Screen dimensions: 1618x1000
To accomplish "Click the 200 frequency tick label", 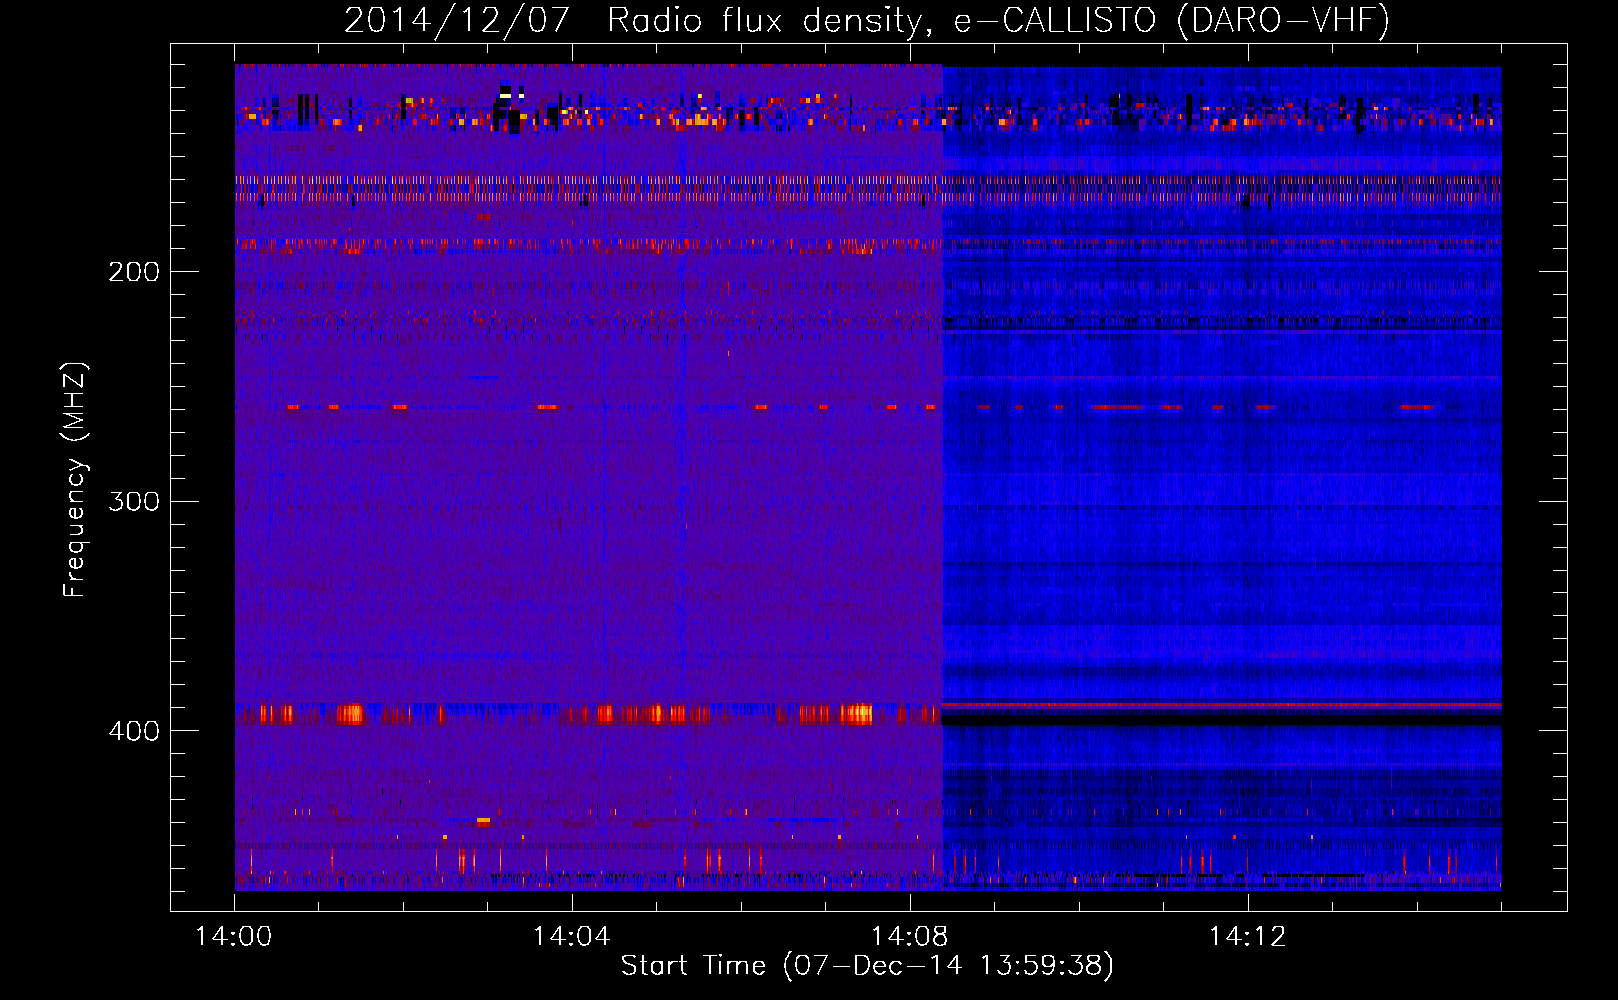I will coord(134,272).
